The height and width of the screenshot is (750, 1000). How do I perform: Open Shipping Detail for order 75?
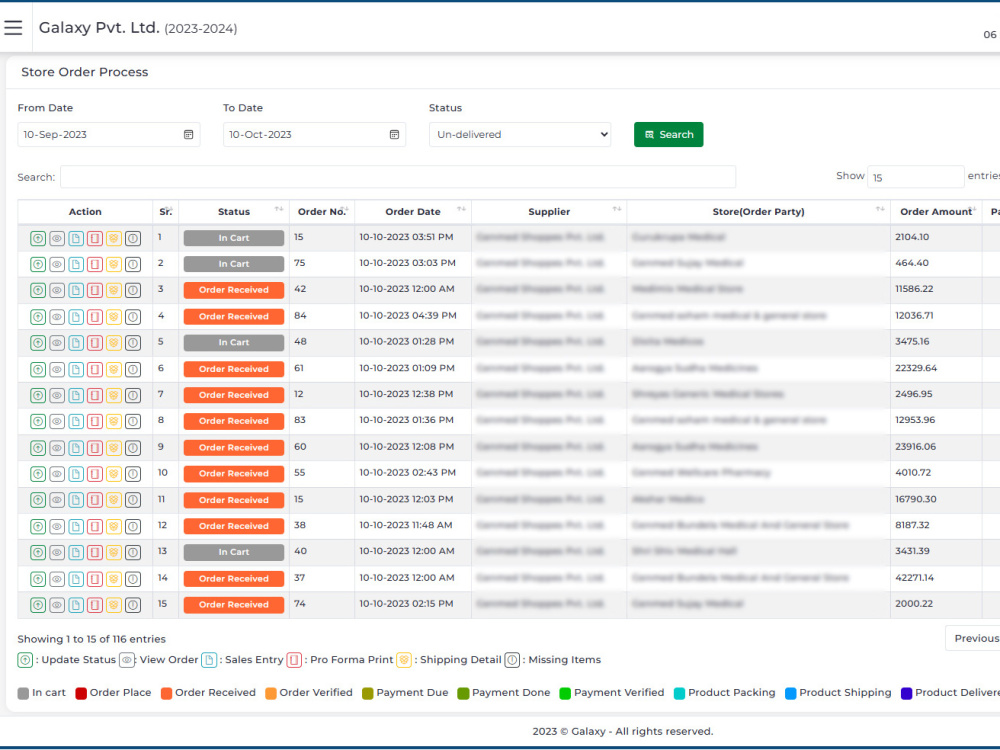click(x=114, y=264)
